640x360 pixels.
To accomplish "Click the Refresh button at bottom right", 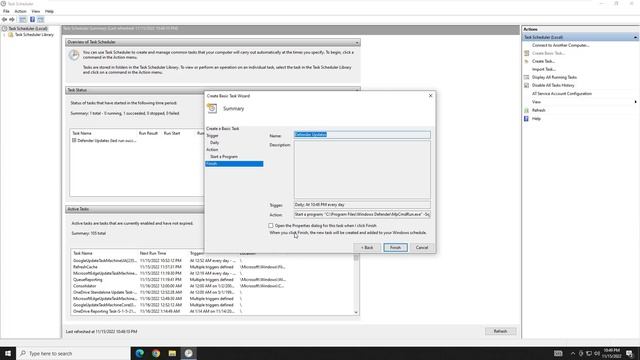I will point(500,331).
